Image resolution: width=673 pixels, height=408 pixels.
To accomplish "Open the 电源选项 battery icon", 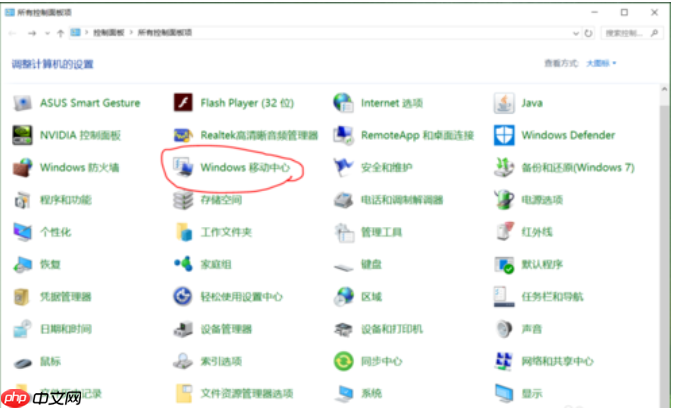I will pos(504,200).
